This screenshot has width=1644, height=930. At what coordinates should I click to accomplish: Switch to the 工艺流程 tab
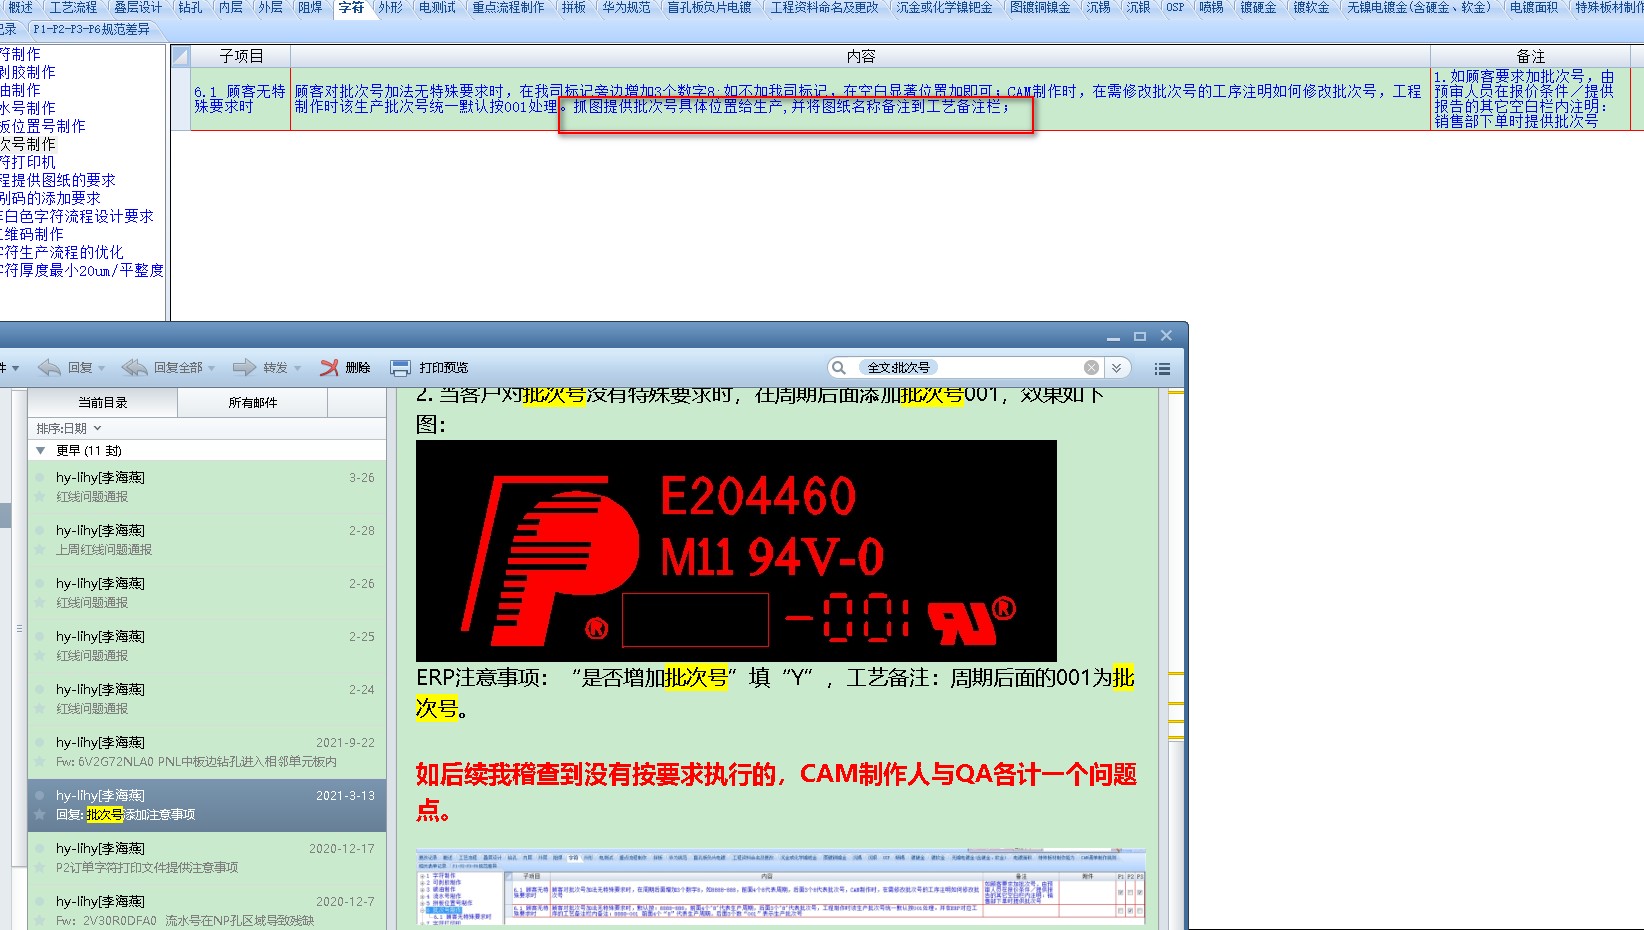tap(73, 7)
